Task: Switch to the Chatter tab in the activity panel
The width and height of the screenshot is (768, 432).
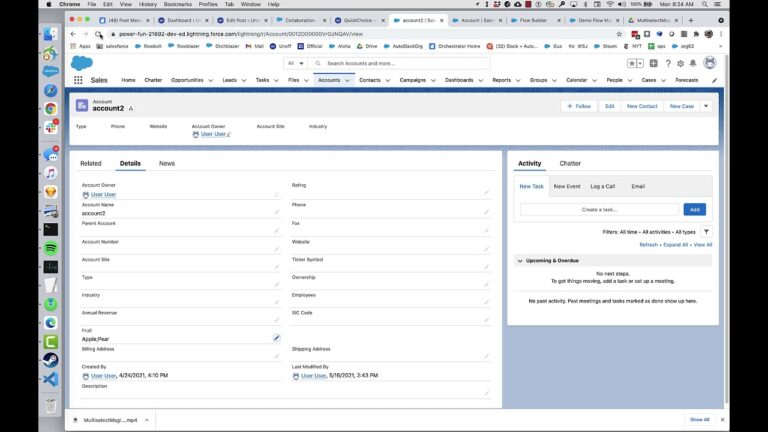Action: (x=570, y=163)
